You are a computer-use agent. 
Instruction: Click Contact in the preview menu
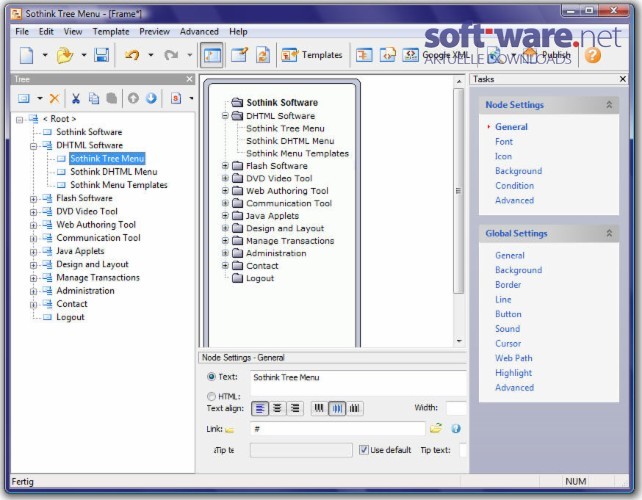click(x=262, y=266)
